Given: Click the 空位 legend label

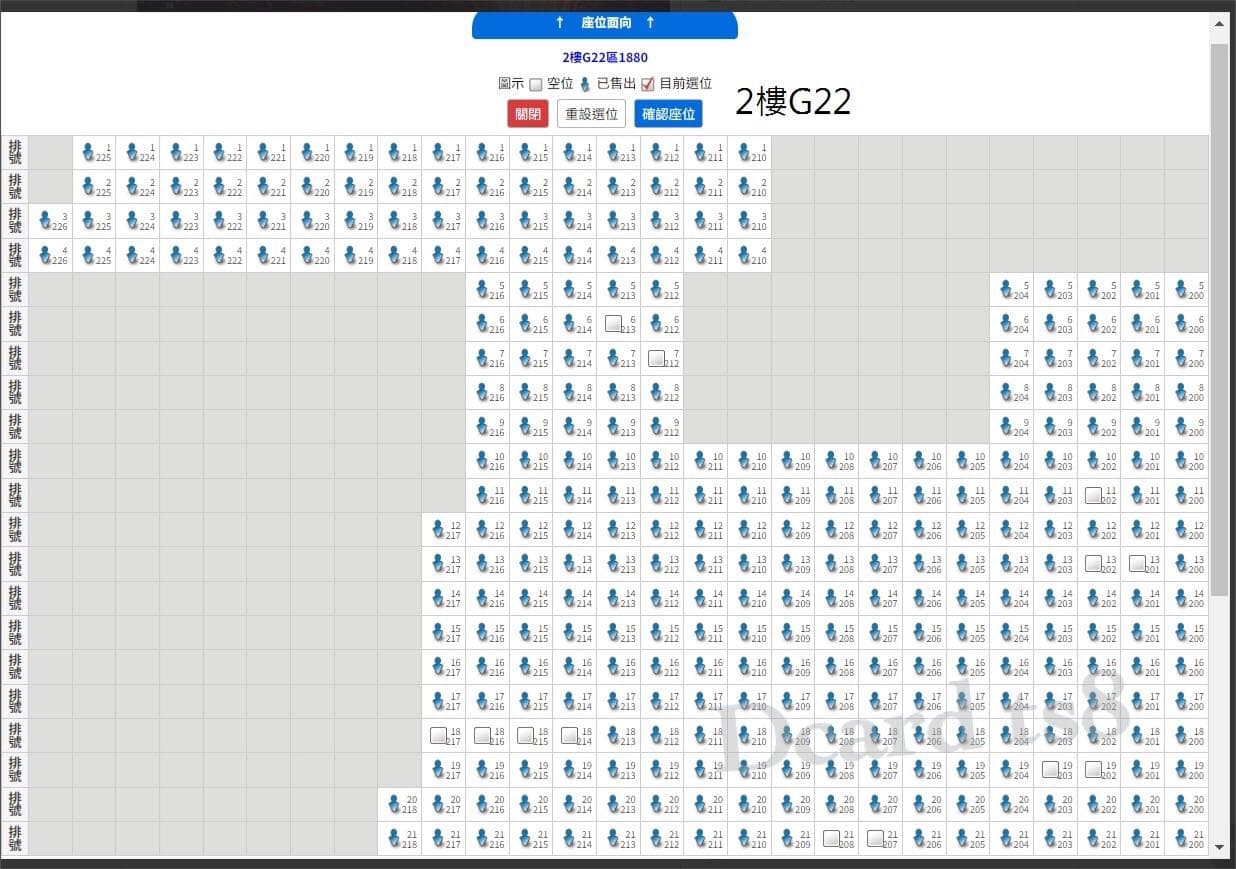Looking at the screenshot, I should click(x=560, y=84).
